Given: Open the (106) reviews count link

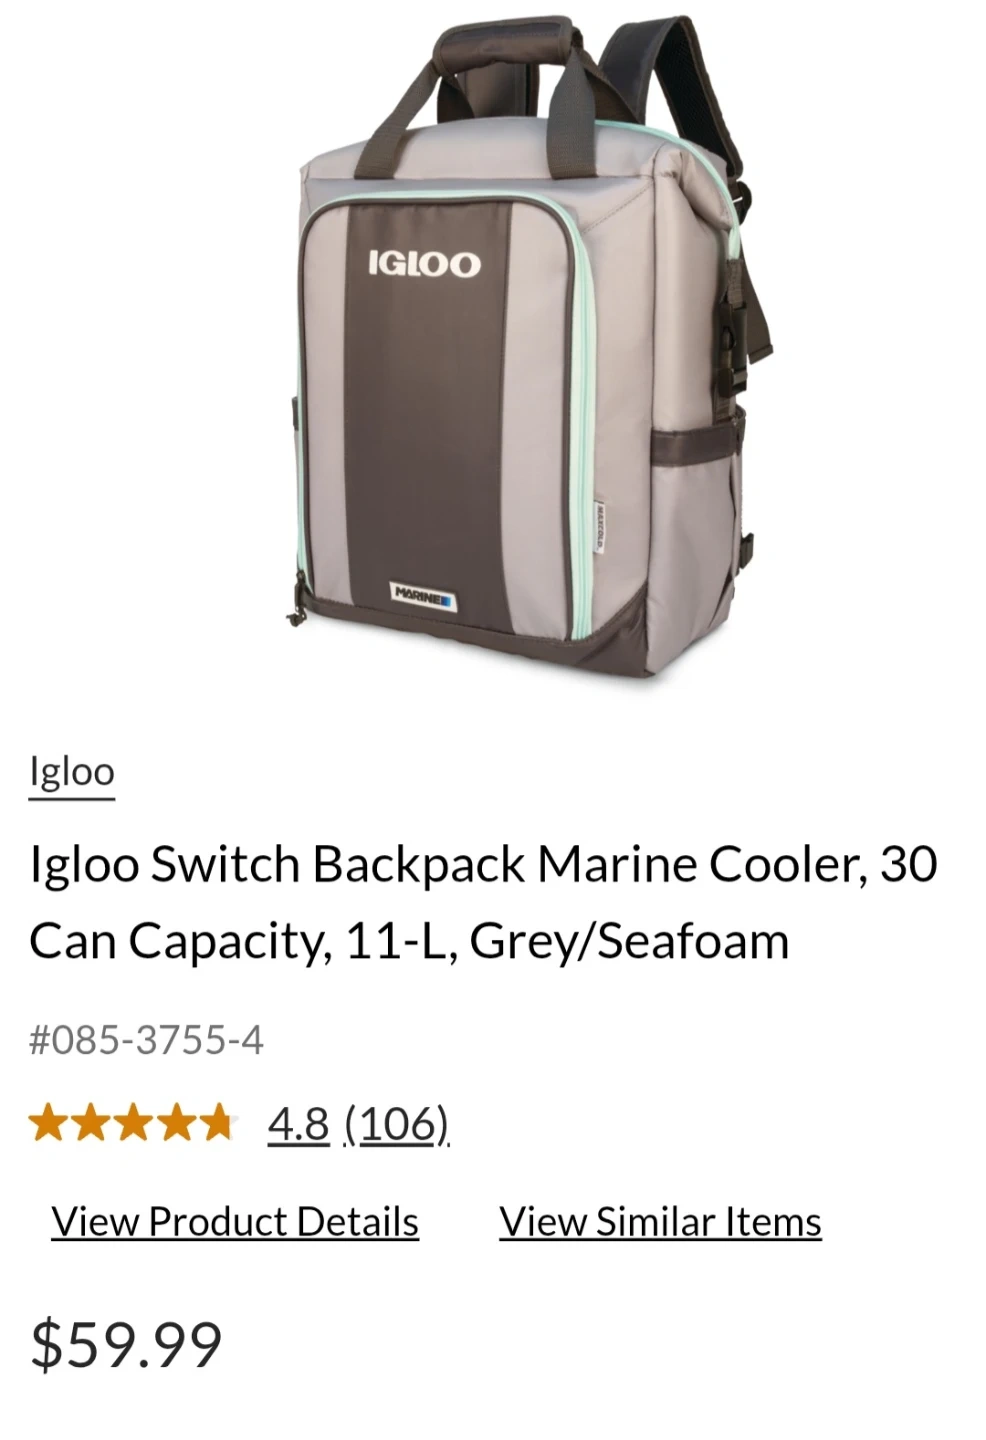Looking at the screenshot, I should pos(397,1124).
